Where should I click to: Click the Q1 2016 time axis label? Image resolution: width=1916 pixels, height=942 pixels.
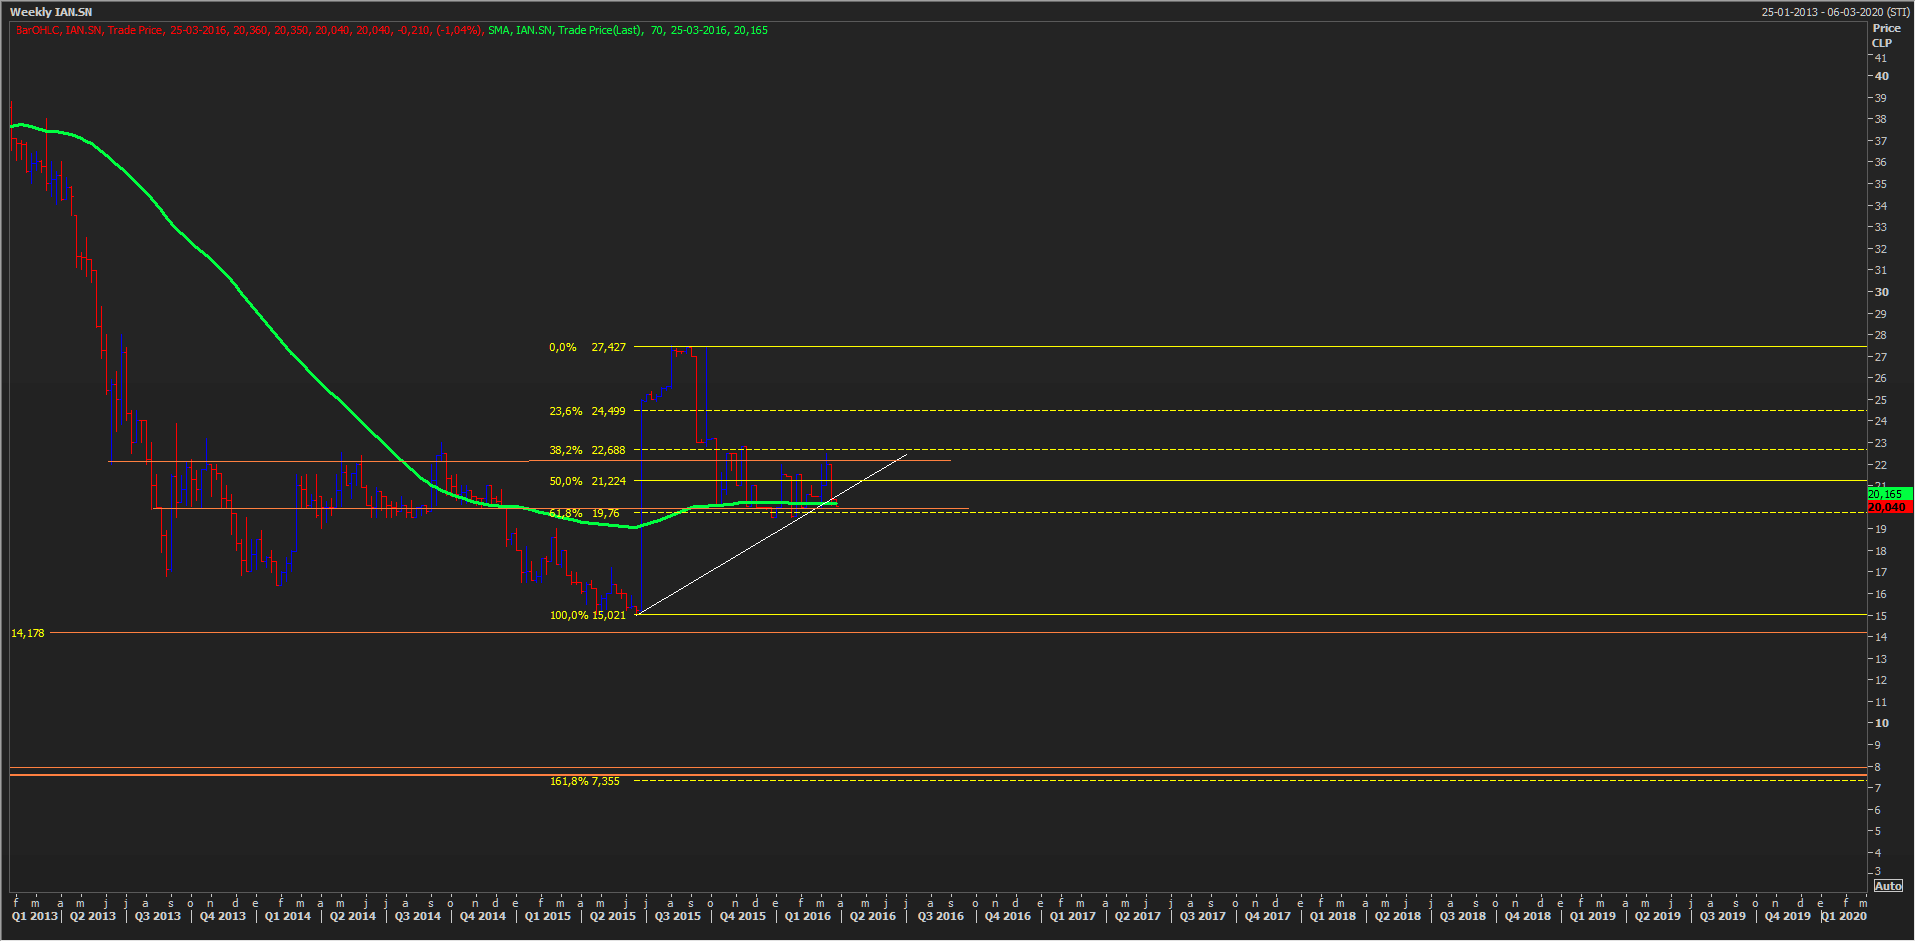pos(807,916)
